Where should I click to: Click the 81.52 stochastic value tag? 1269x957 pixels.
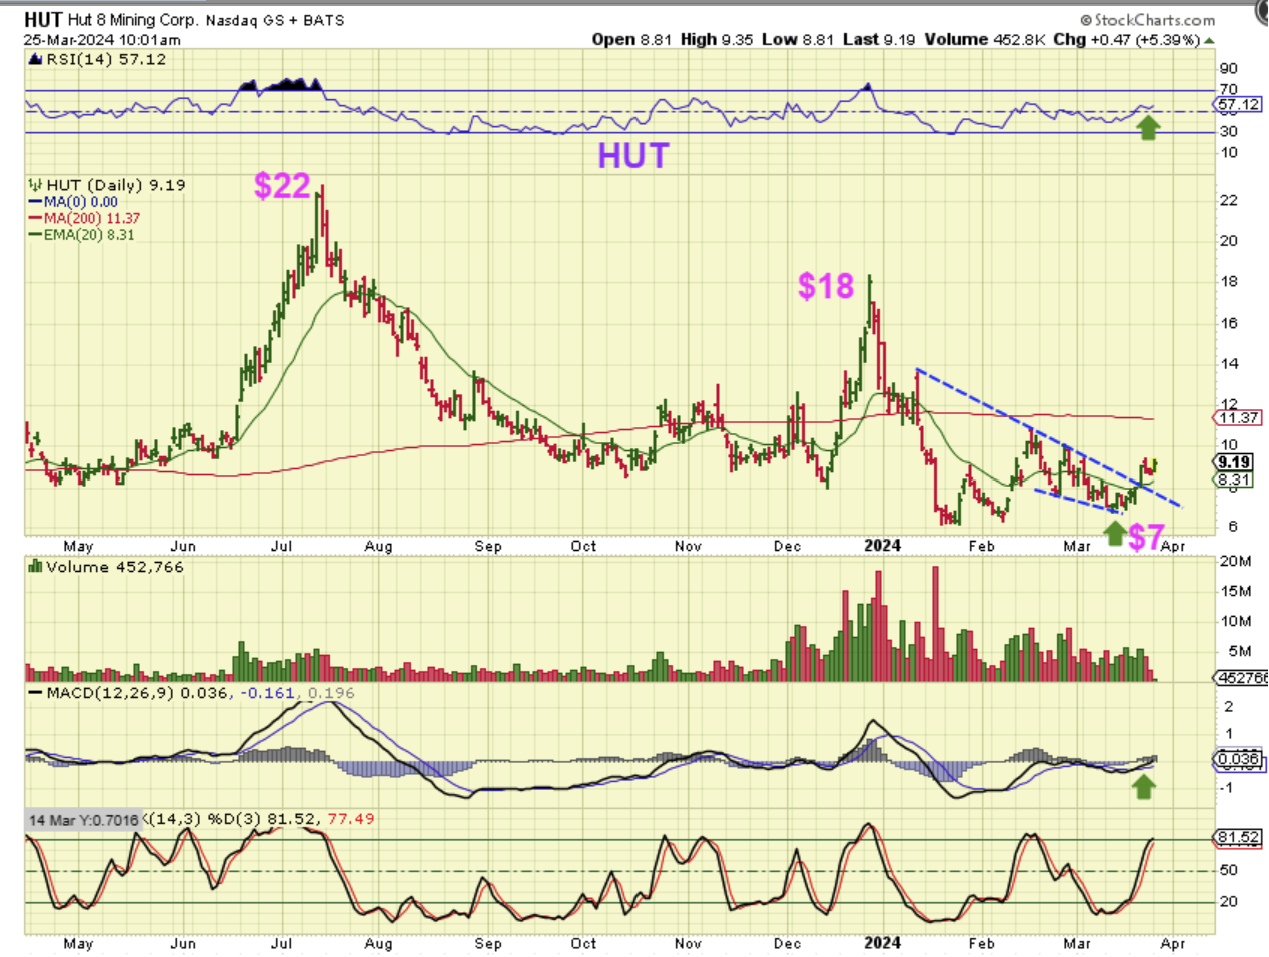click(x=1238, y=838)
